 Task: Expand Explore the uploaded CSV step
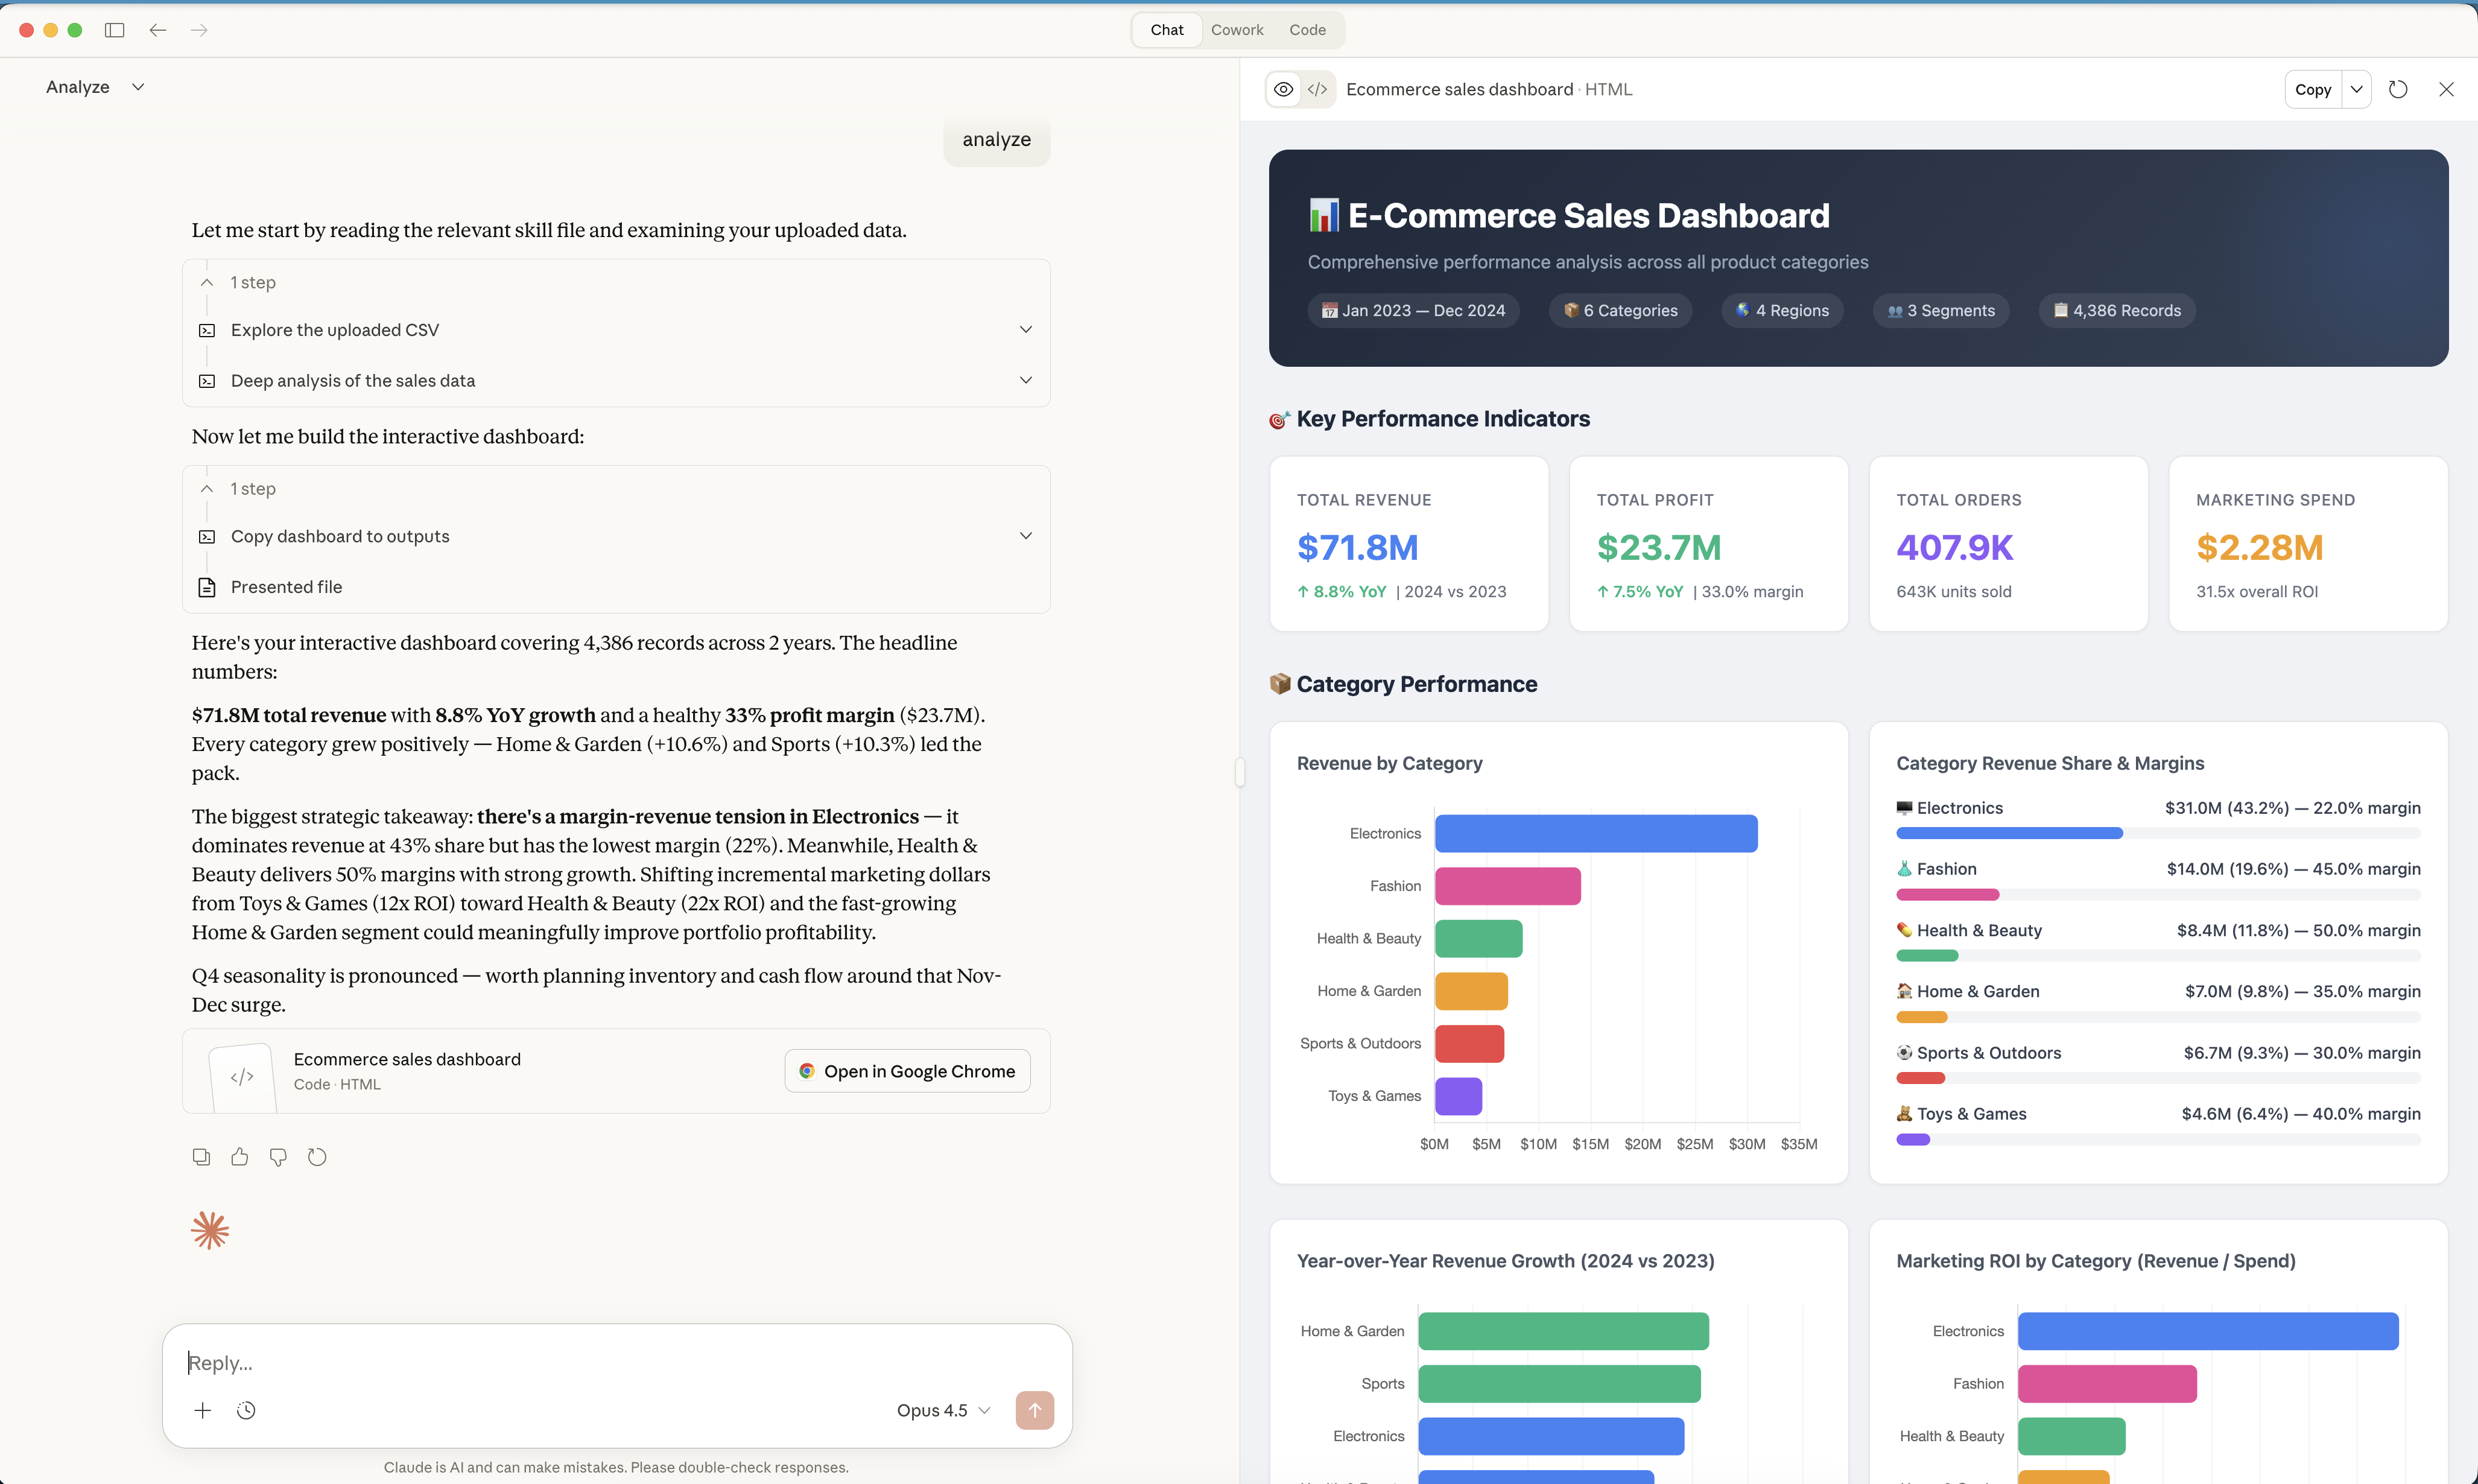click(1025, 330)
